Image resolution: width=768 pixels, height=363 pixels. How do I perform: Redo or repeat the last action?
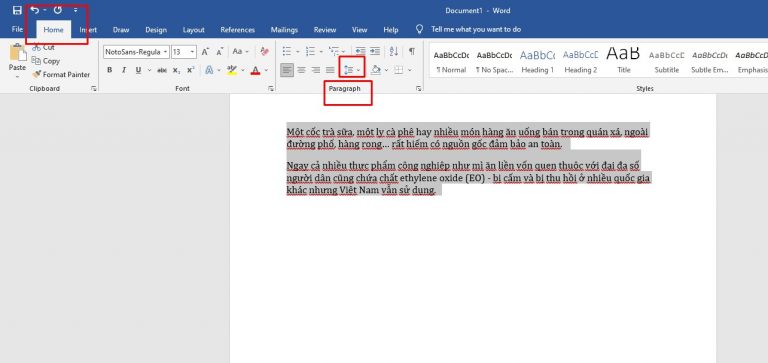tap(58, 10)
